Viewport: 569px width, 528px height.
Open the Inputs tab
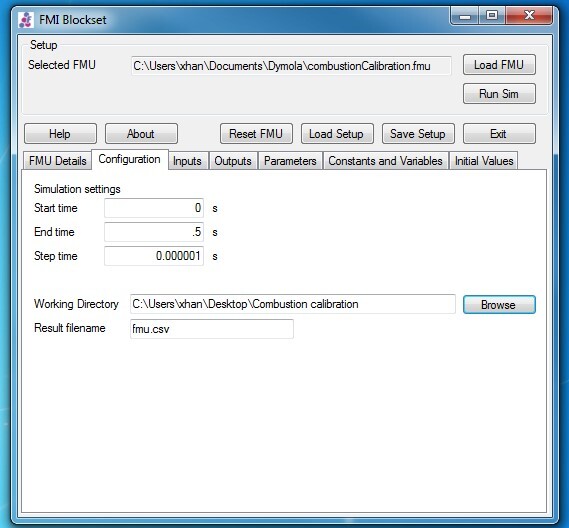click(x=187, y=161)
